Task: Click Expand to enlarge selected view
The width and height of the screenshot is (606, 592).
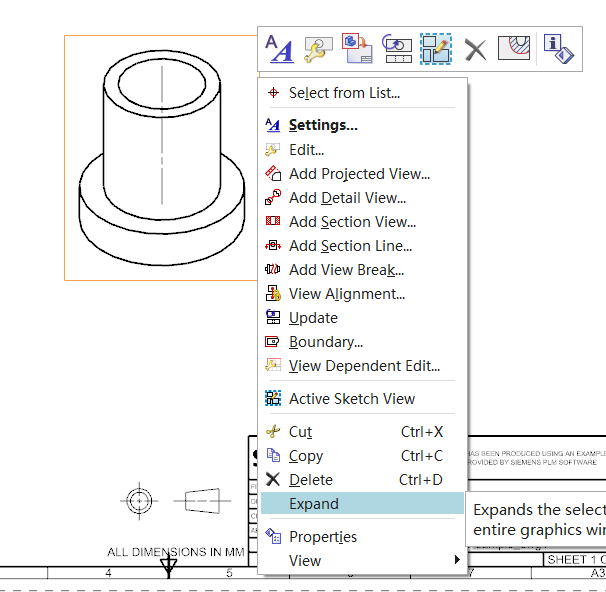Action: 314,504
